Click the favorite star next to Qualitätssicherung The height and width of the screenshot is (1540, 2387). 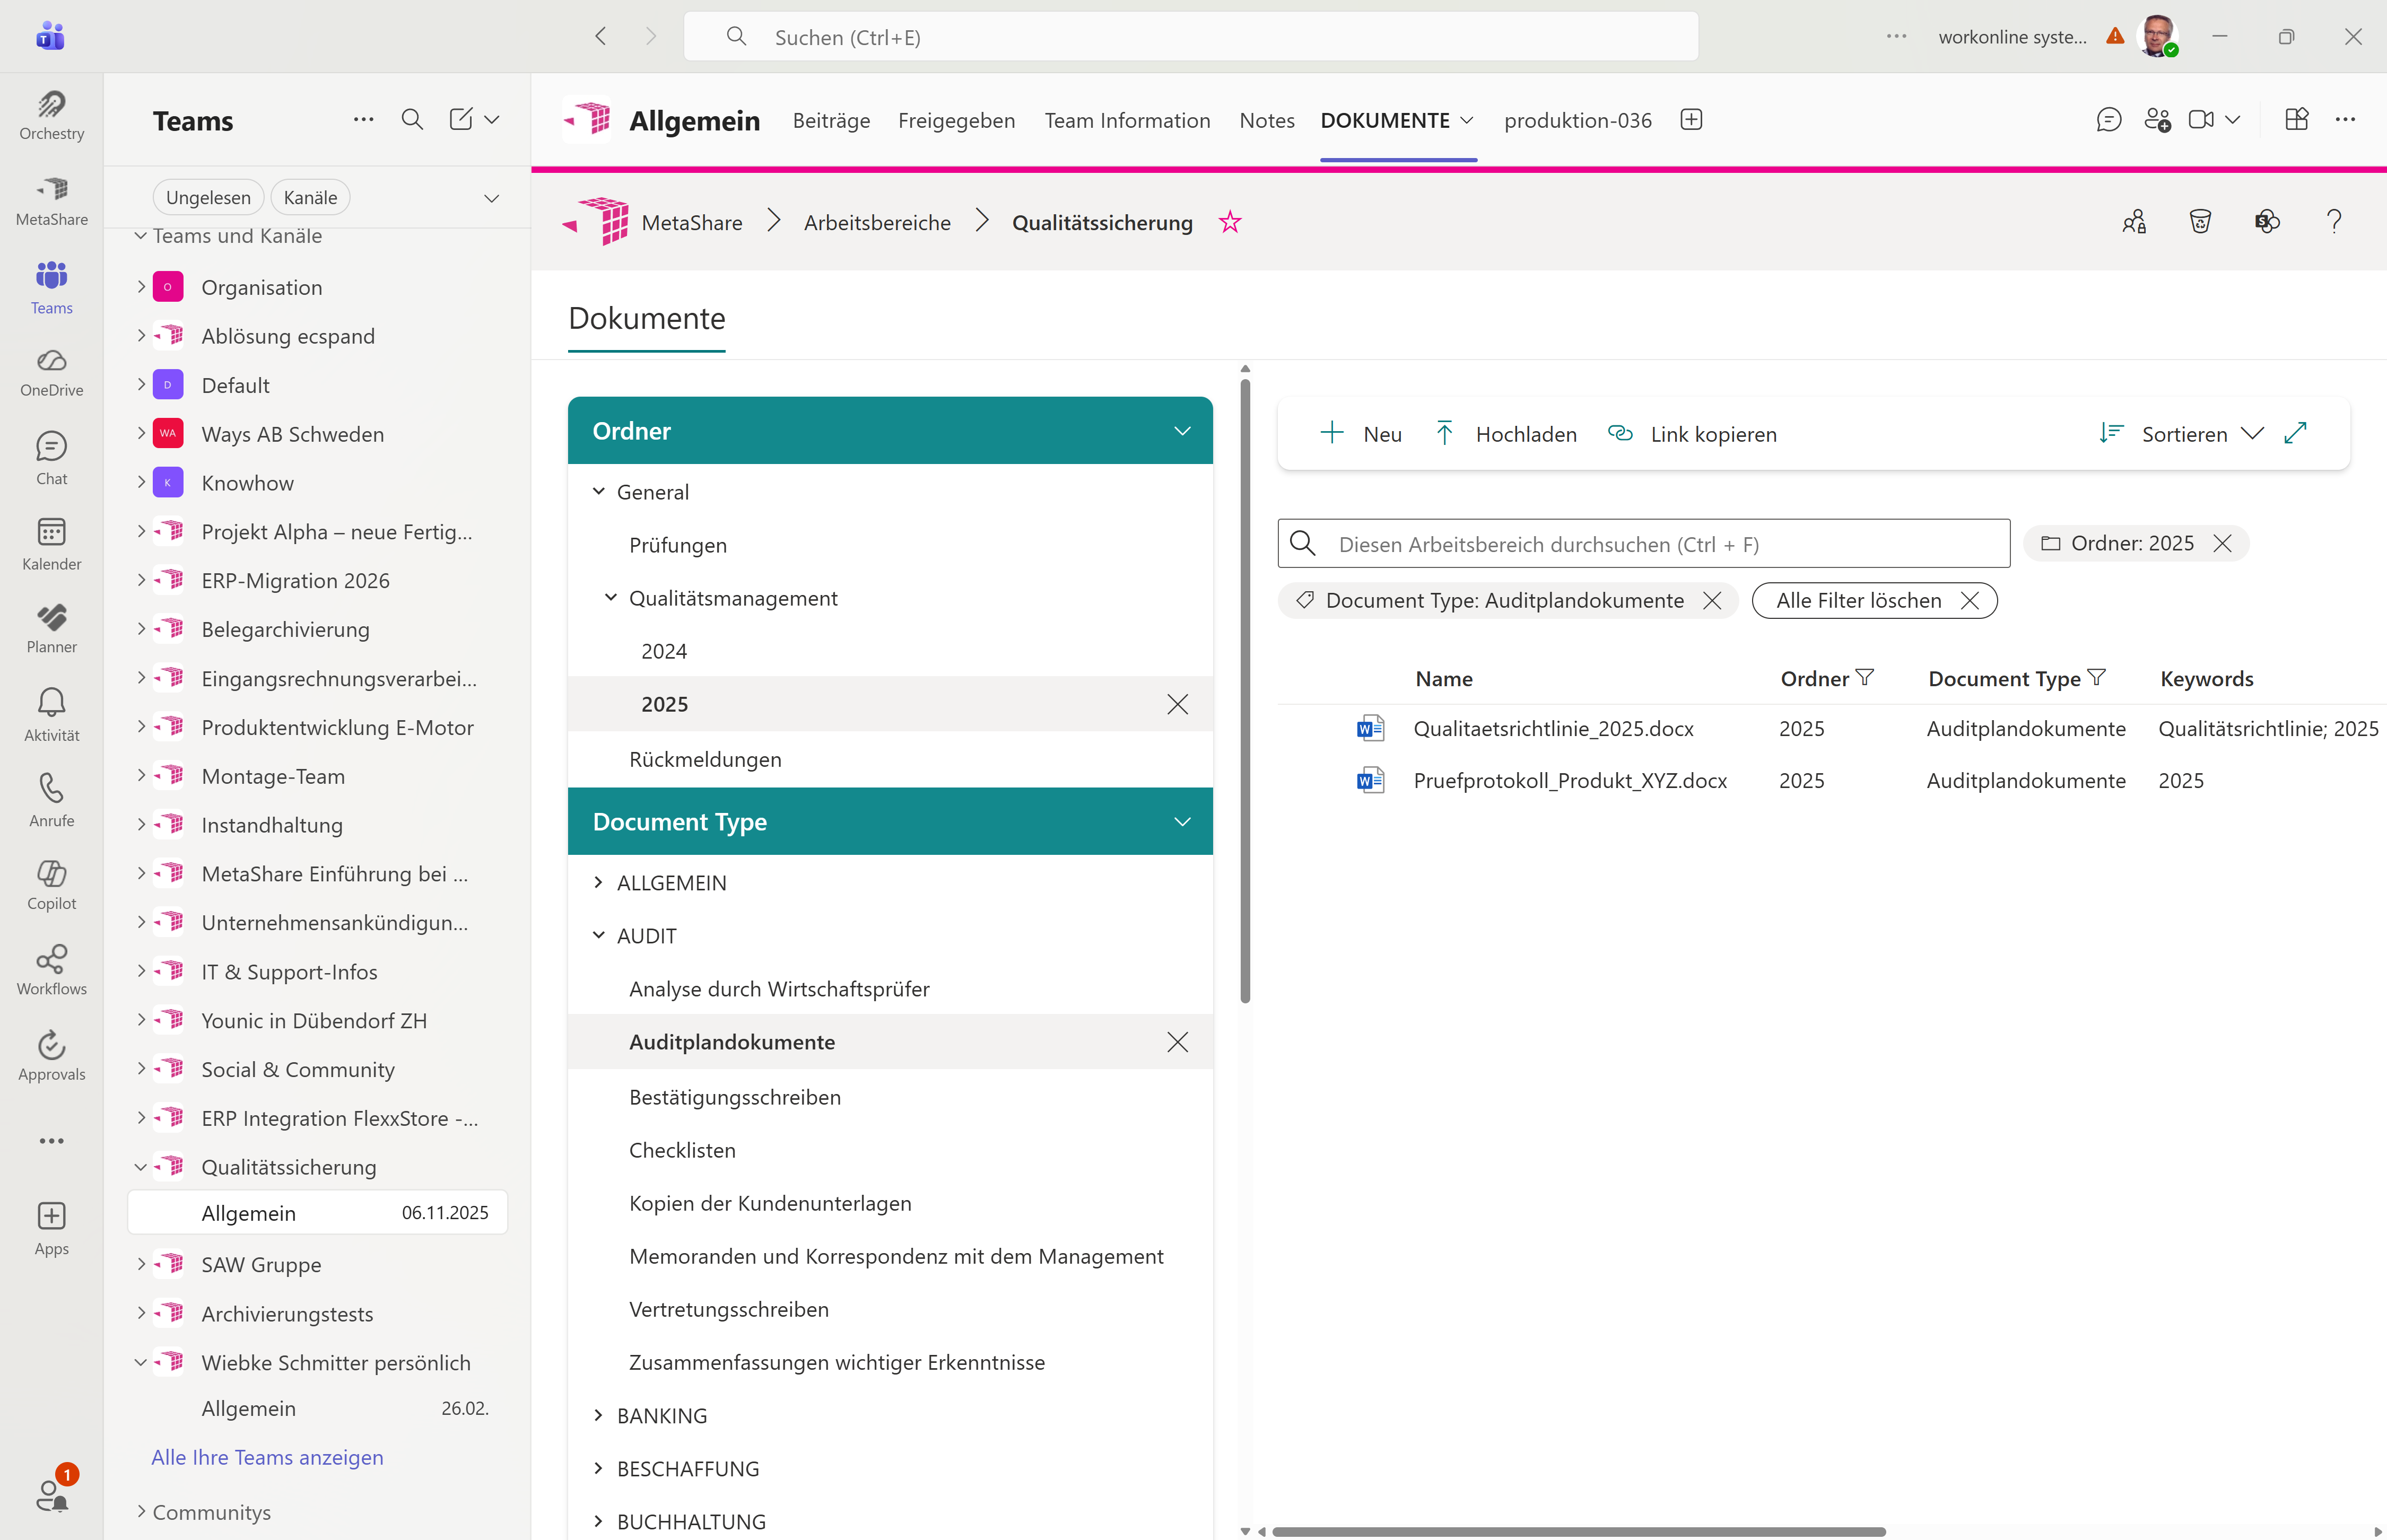(x=1230, y=222)
